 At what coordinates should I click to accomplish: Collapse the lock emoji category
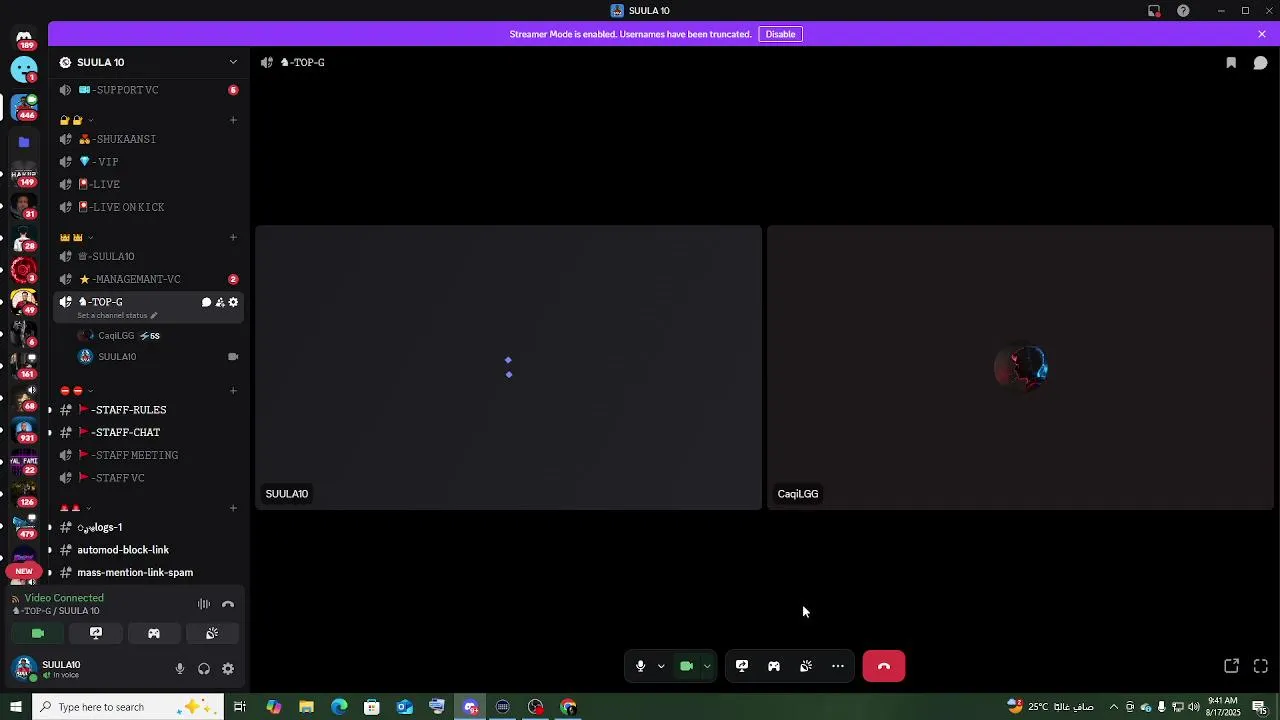tap(77, 120)
